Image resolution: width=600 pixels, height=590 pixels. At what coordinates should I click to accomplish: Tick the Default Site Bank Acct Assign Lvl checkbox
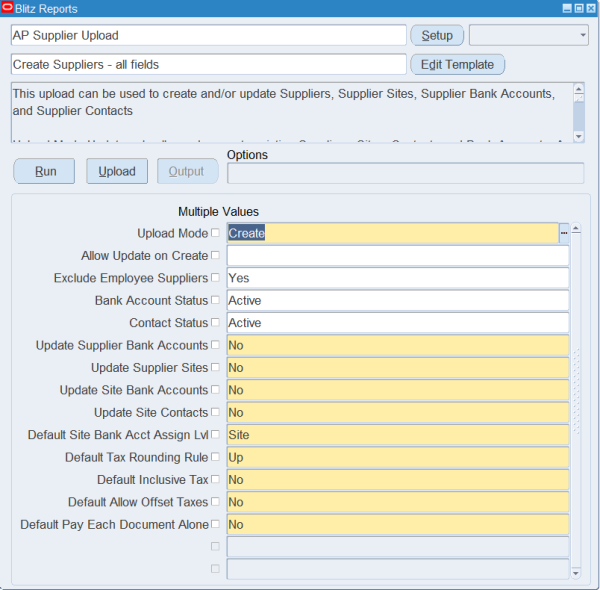(x=215, y=434)
